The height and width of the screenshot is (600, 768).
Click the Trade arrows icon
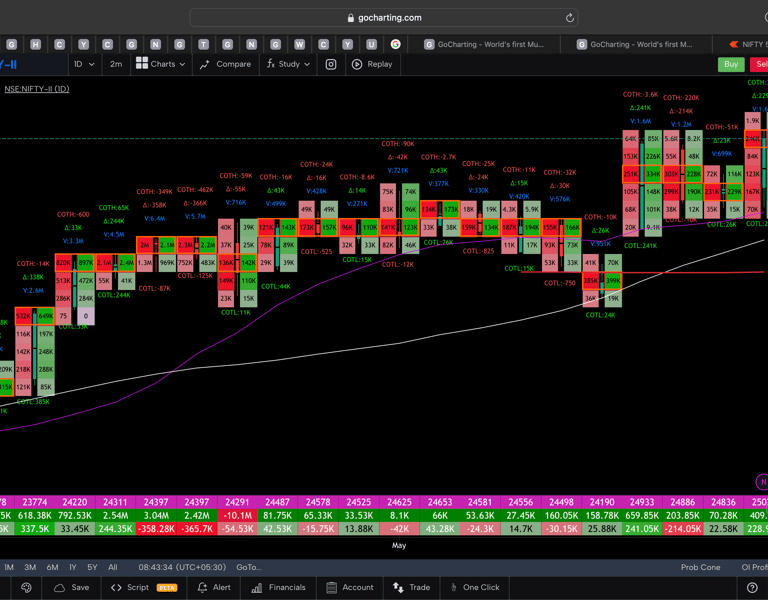[x=398, y=587]
